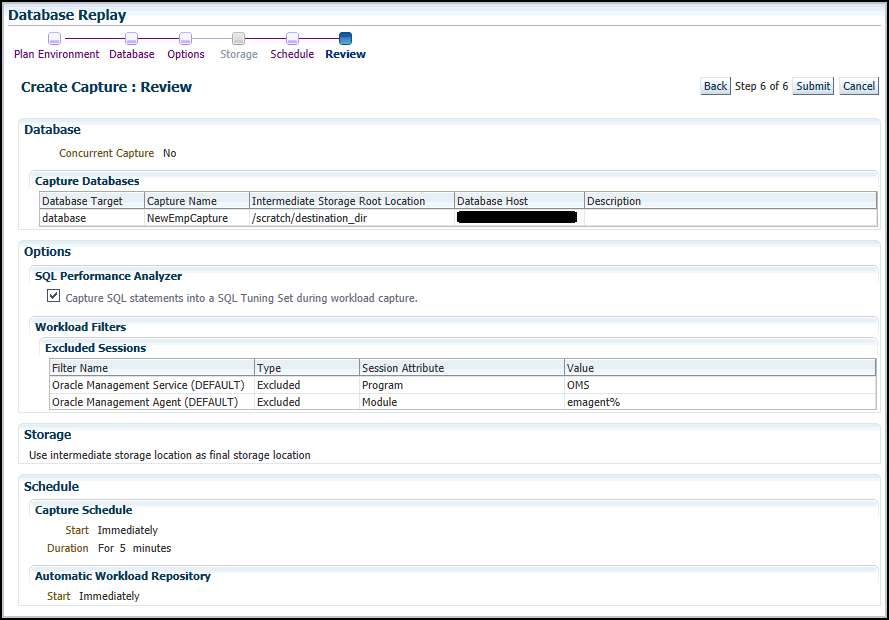Switch to the Schedule step label

(291, 54)
